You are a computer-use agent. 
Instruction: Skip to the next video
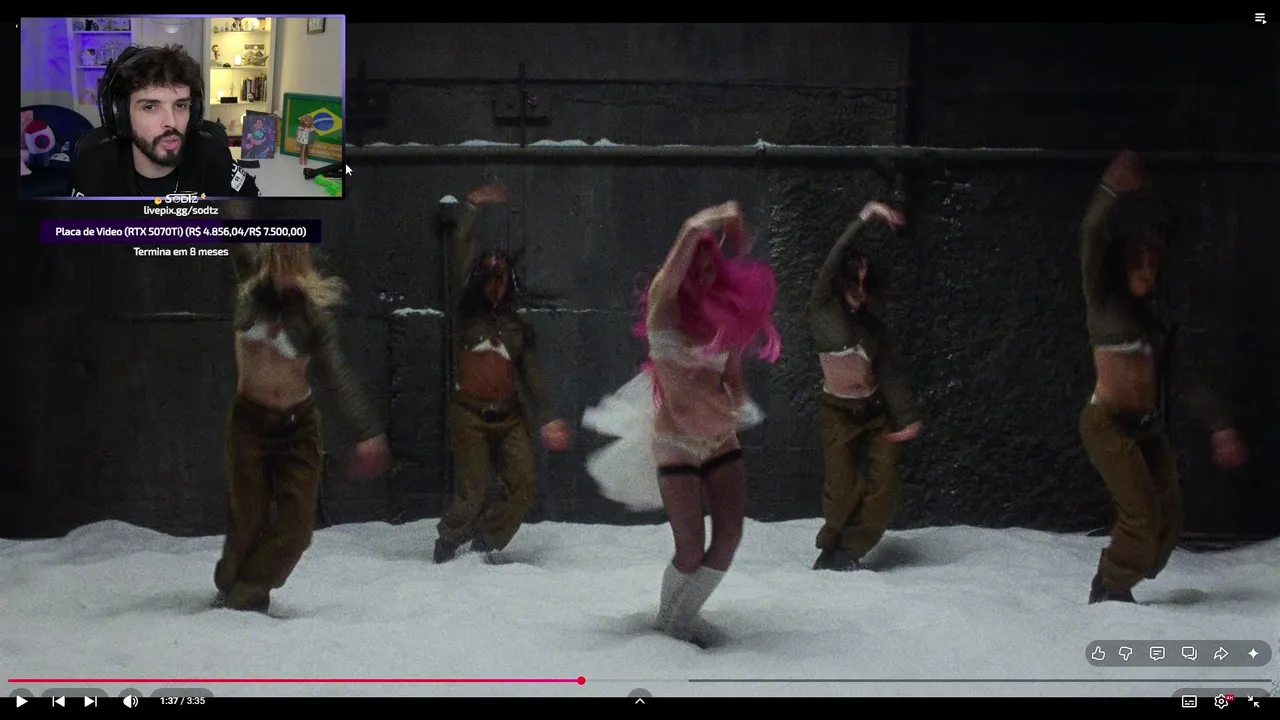tap(90, 701)
